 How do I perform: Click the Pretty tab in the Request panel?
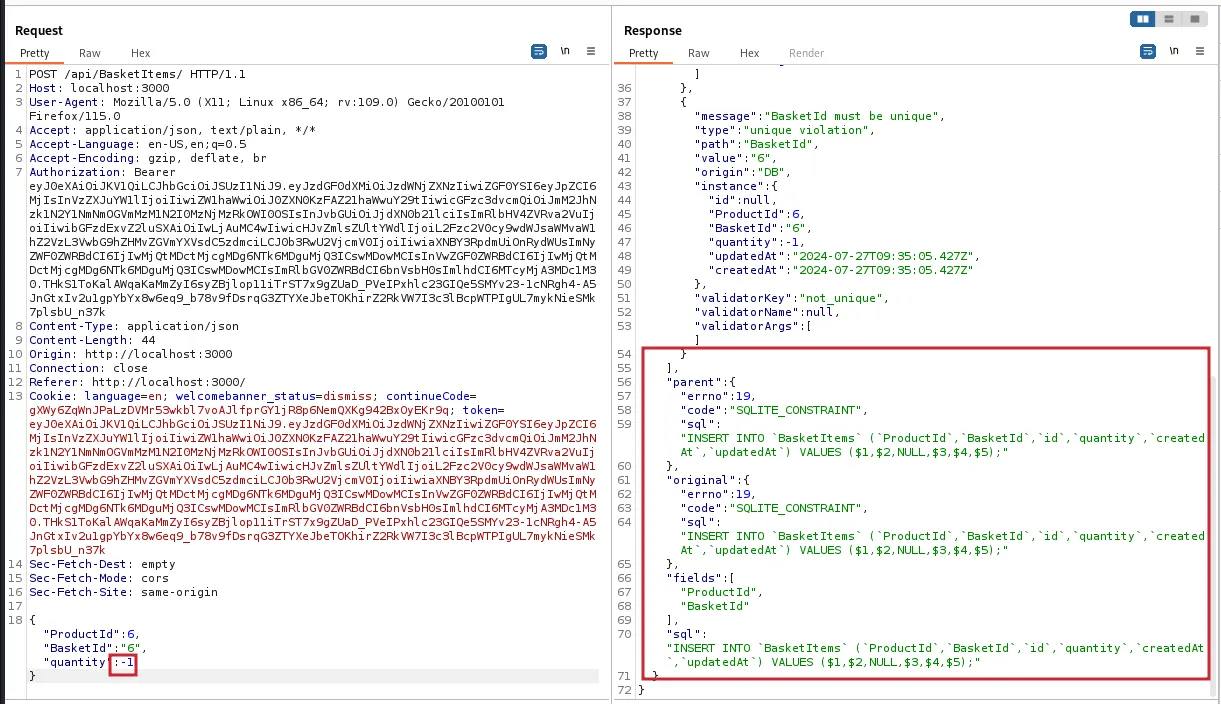tap(35, 53)
